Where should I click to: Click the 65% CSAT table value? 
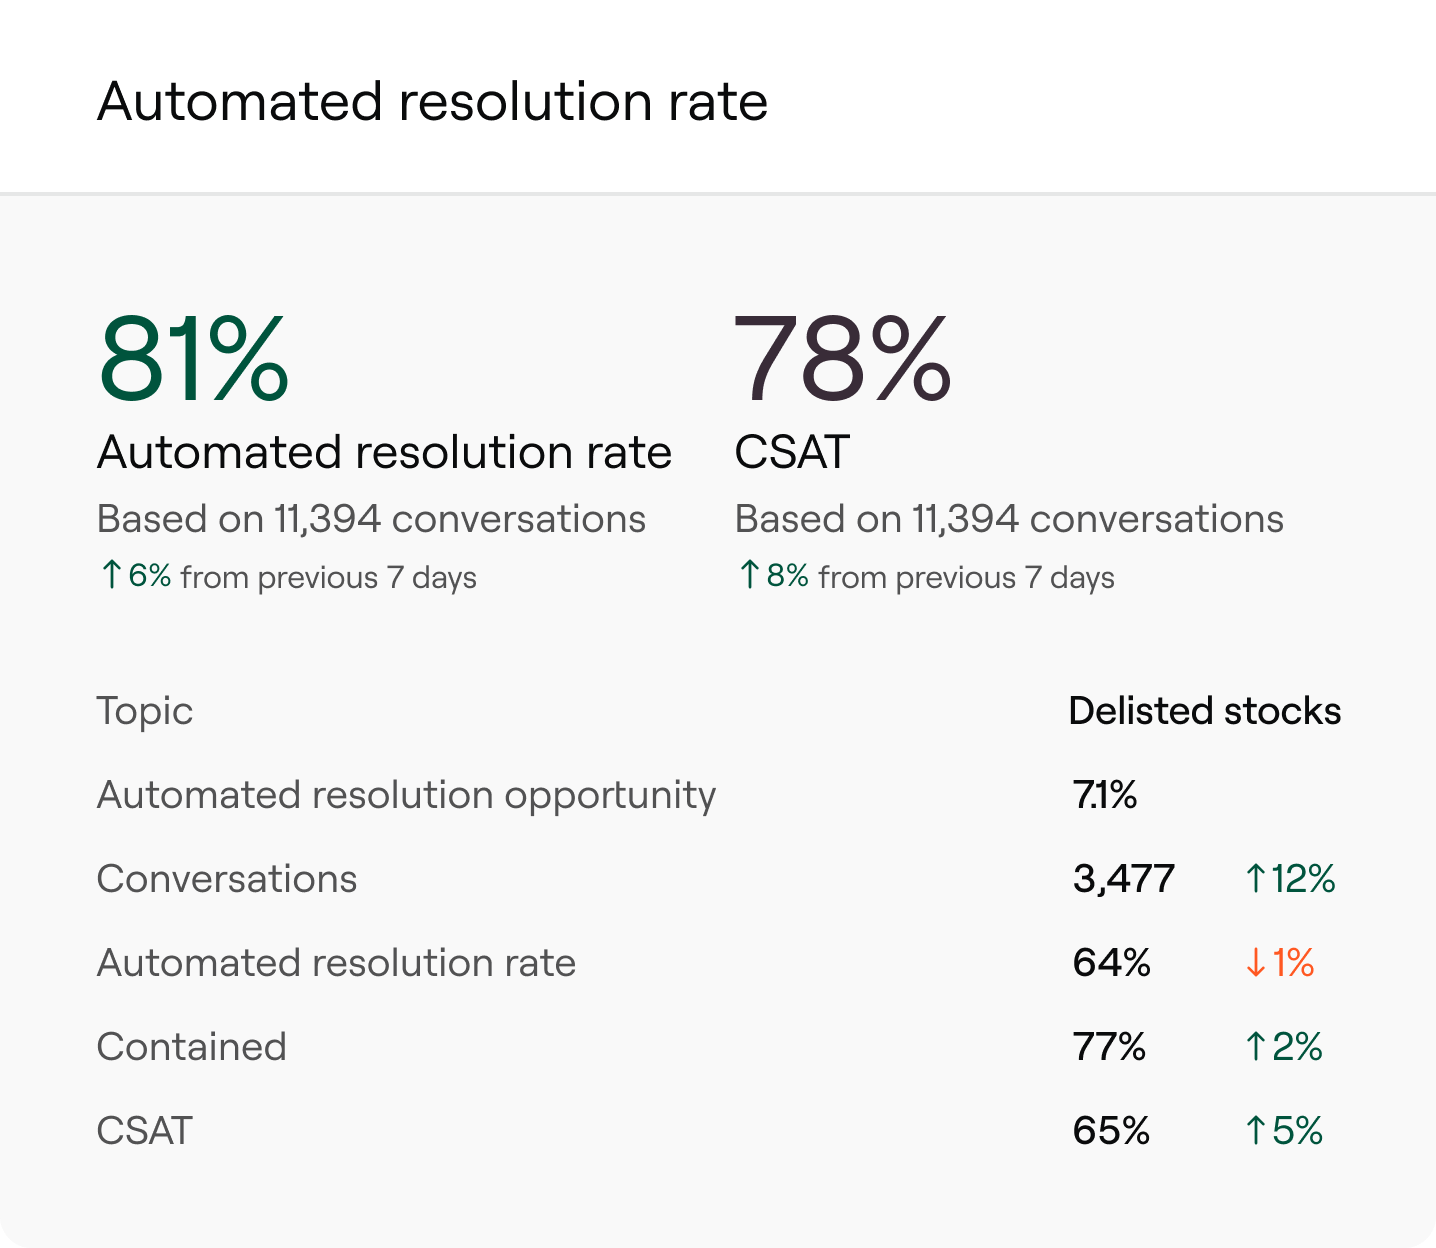coord(1111,1131)
